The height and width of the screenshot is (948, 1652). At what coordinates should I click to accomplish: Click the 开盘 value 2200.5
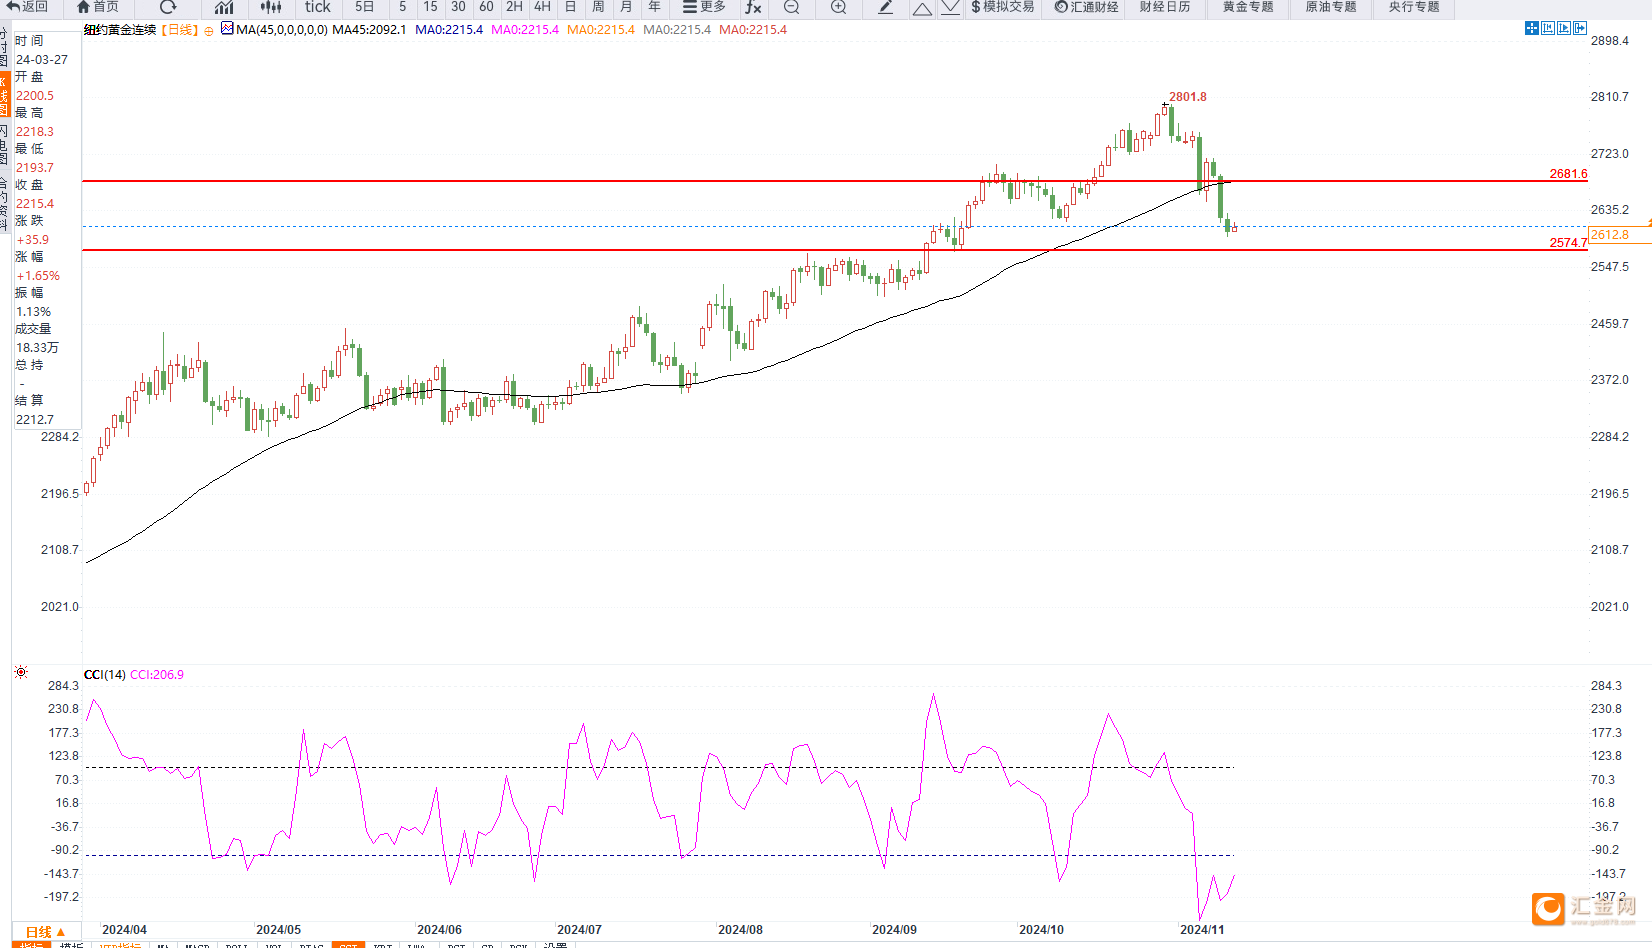point(35,96)
